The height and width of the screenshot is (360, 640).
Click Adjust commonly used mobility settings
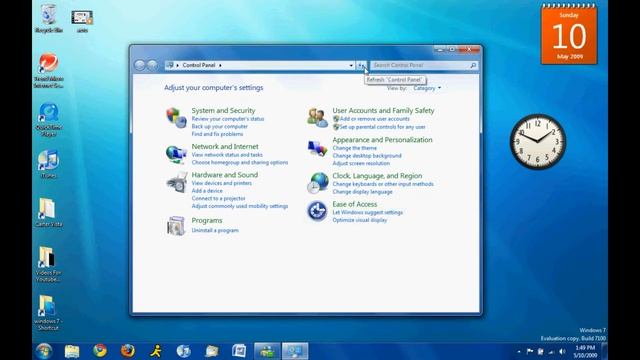[x=240, y=206]
